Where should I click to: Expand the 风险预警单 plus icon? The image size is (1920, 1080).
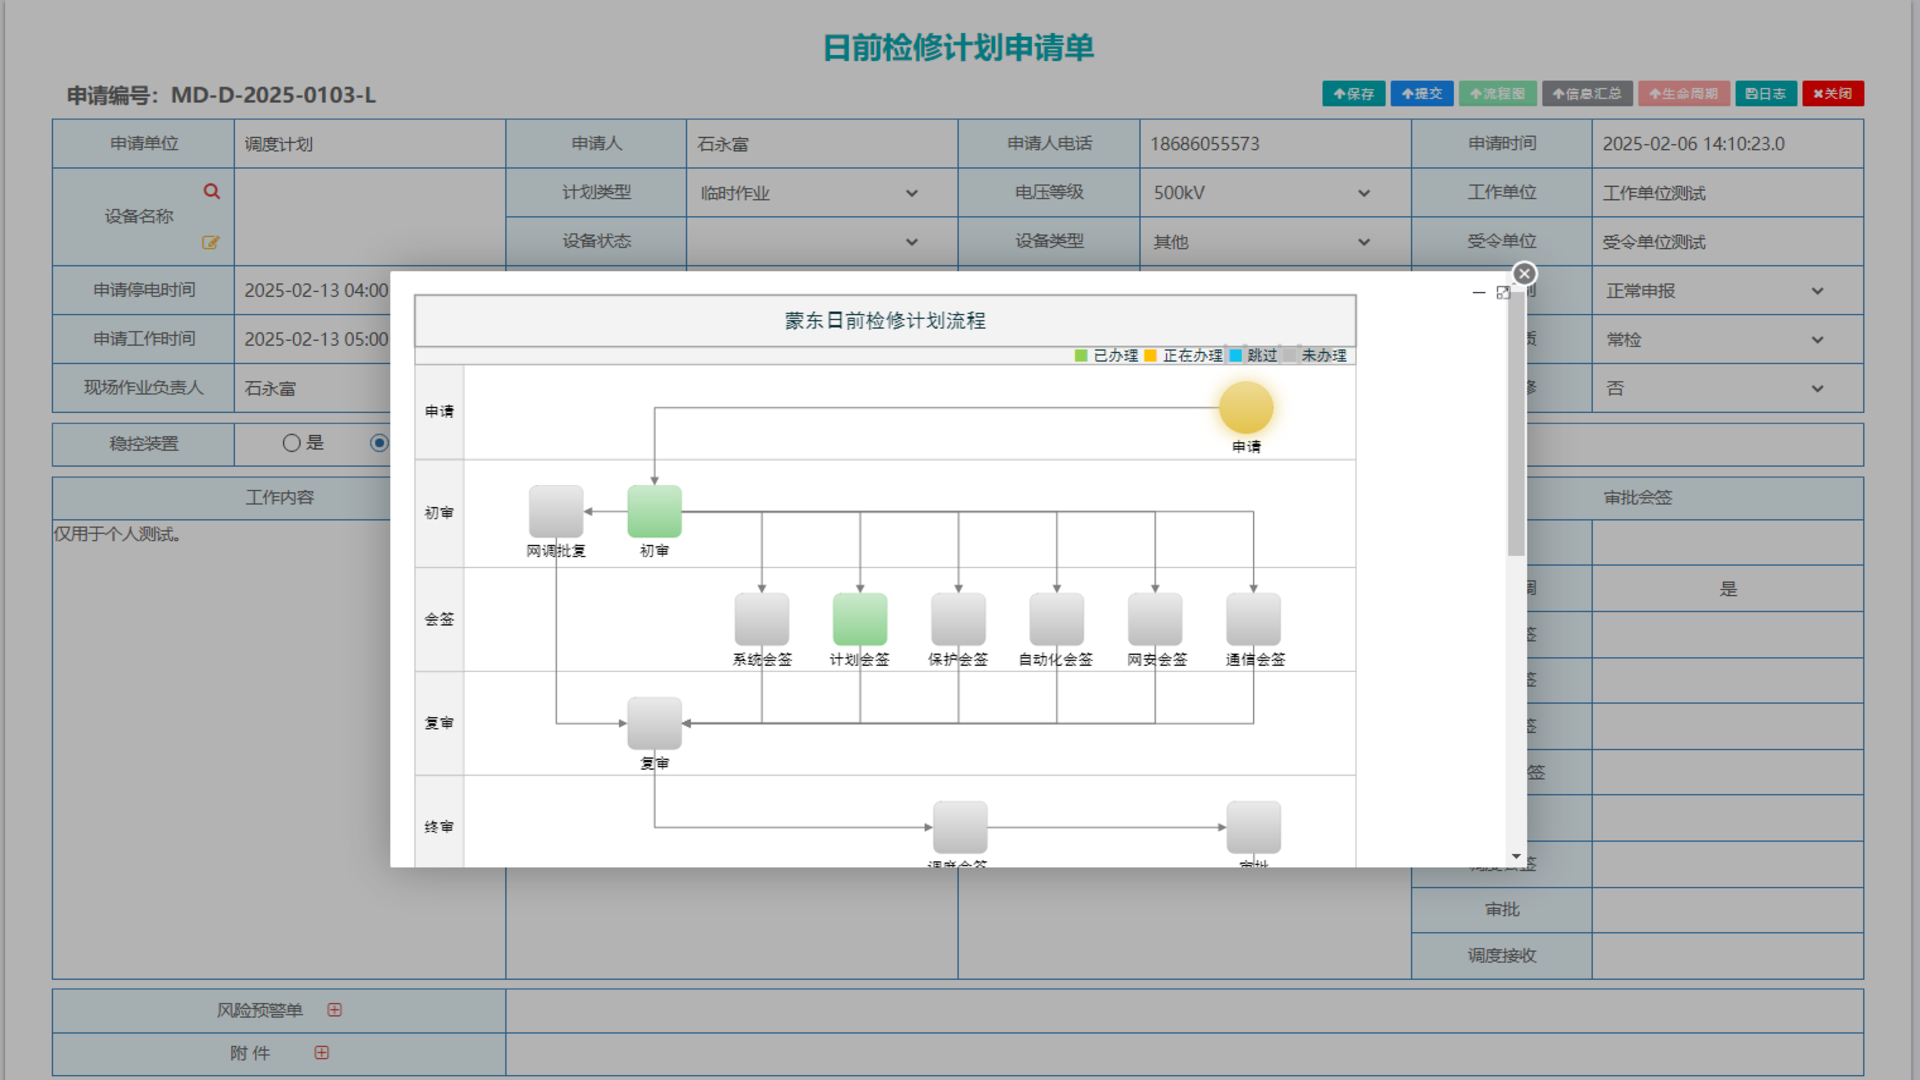coord(334,1010)
